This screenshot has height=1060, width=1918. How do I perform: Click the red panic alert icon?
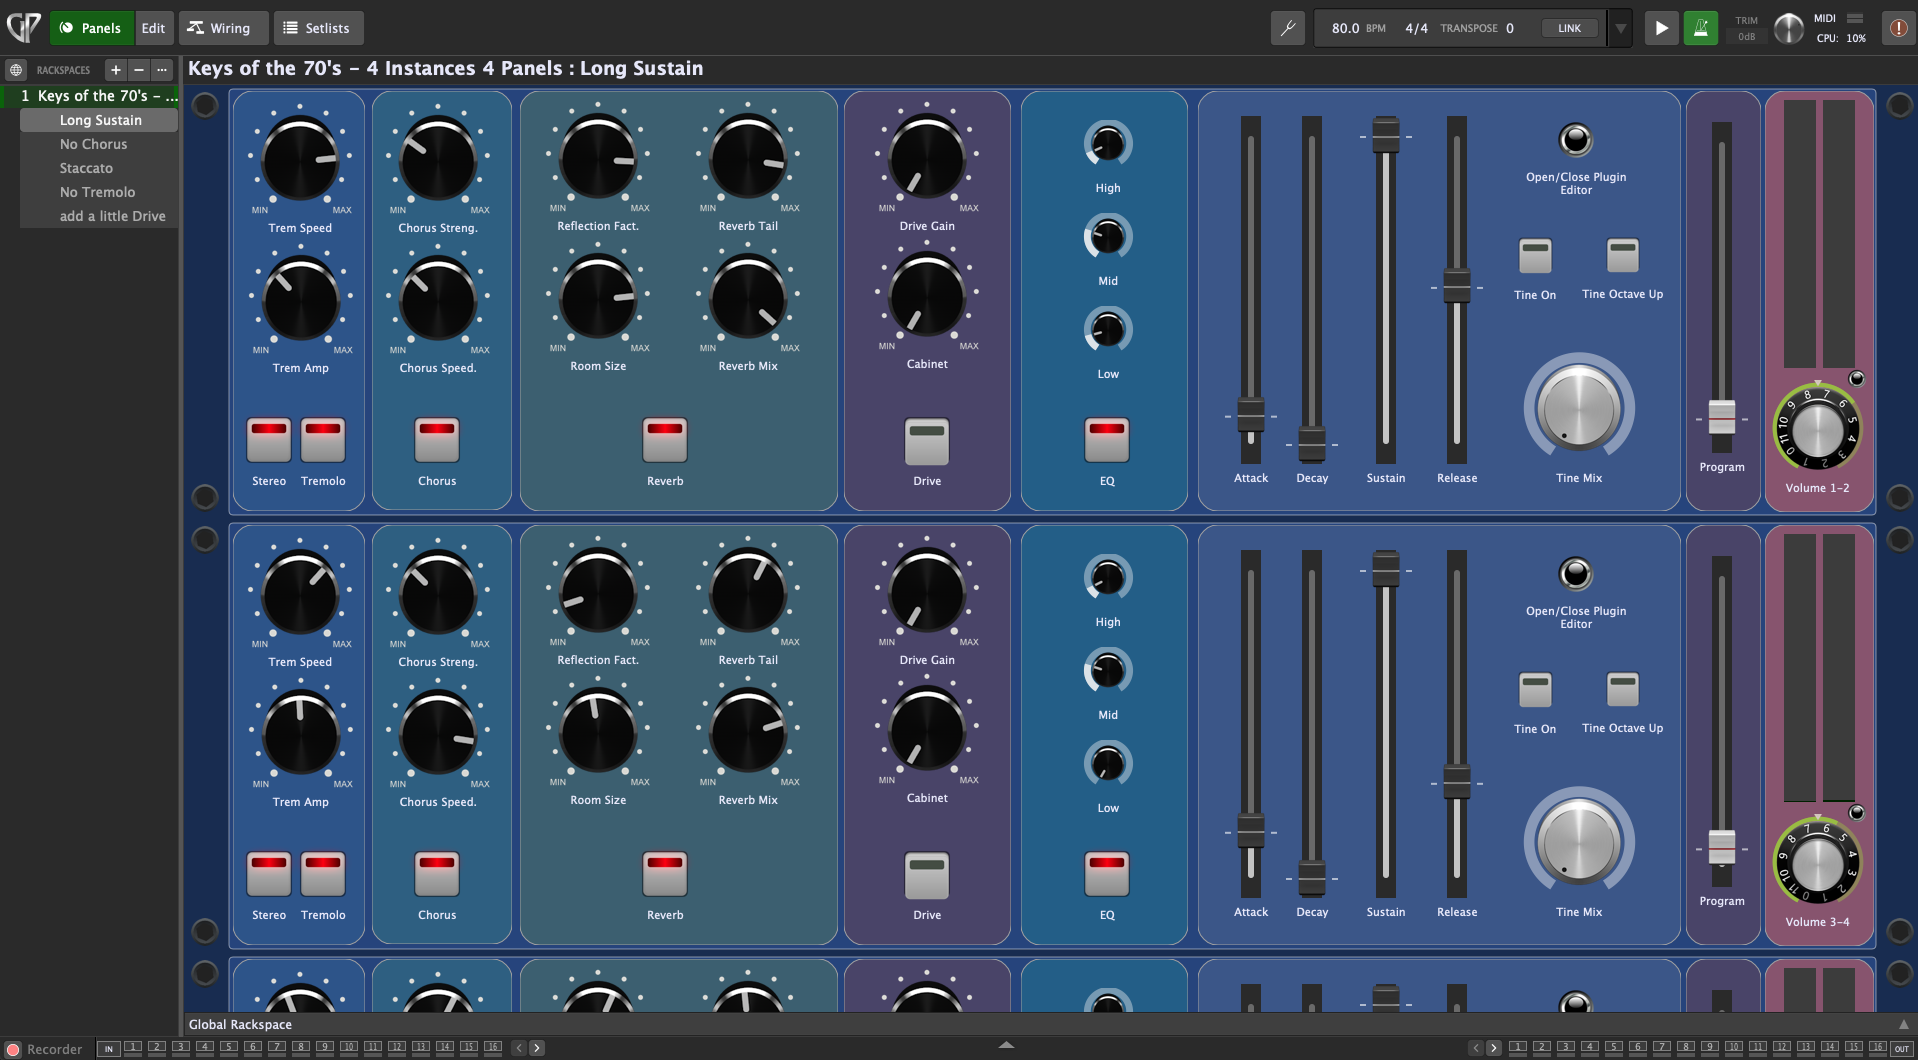(1898, 28)
